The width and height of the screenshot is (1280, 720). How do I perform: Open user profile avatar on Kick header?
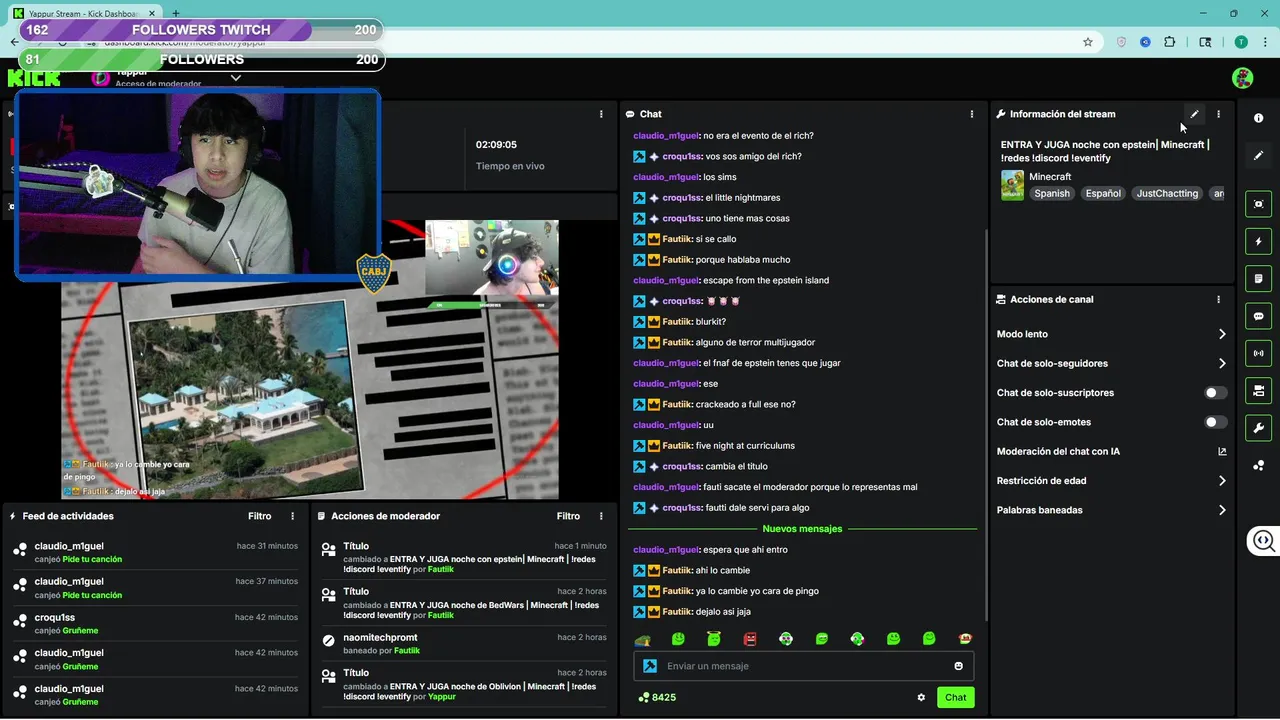(1242, 77)
